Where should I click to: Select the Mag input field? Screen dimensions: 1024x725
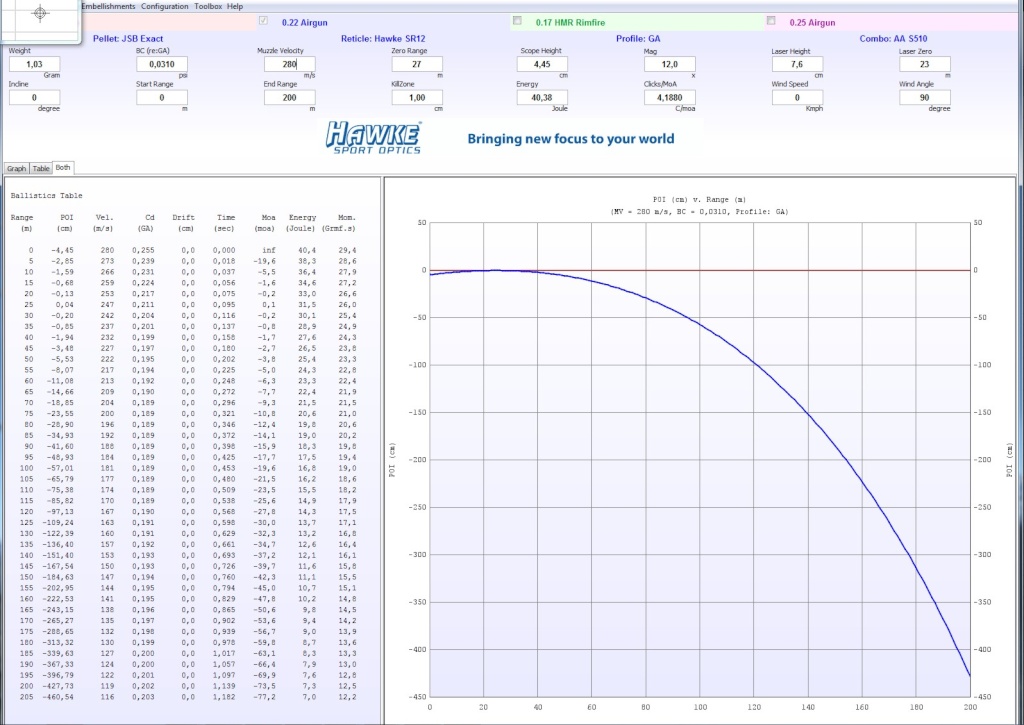(x=669, y=64)
